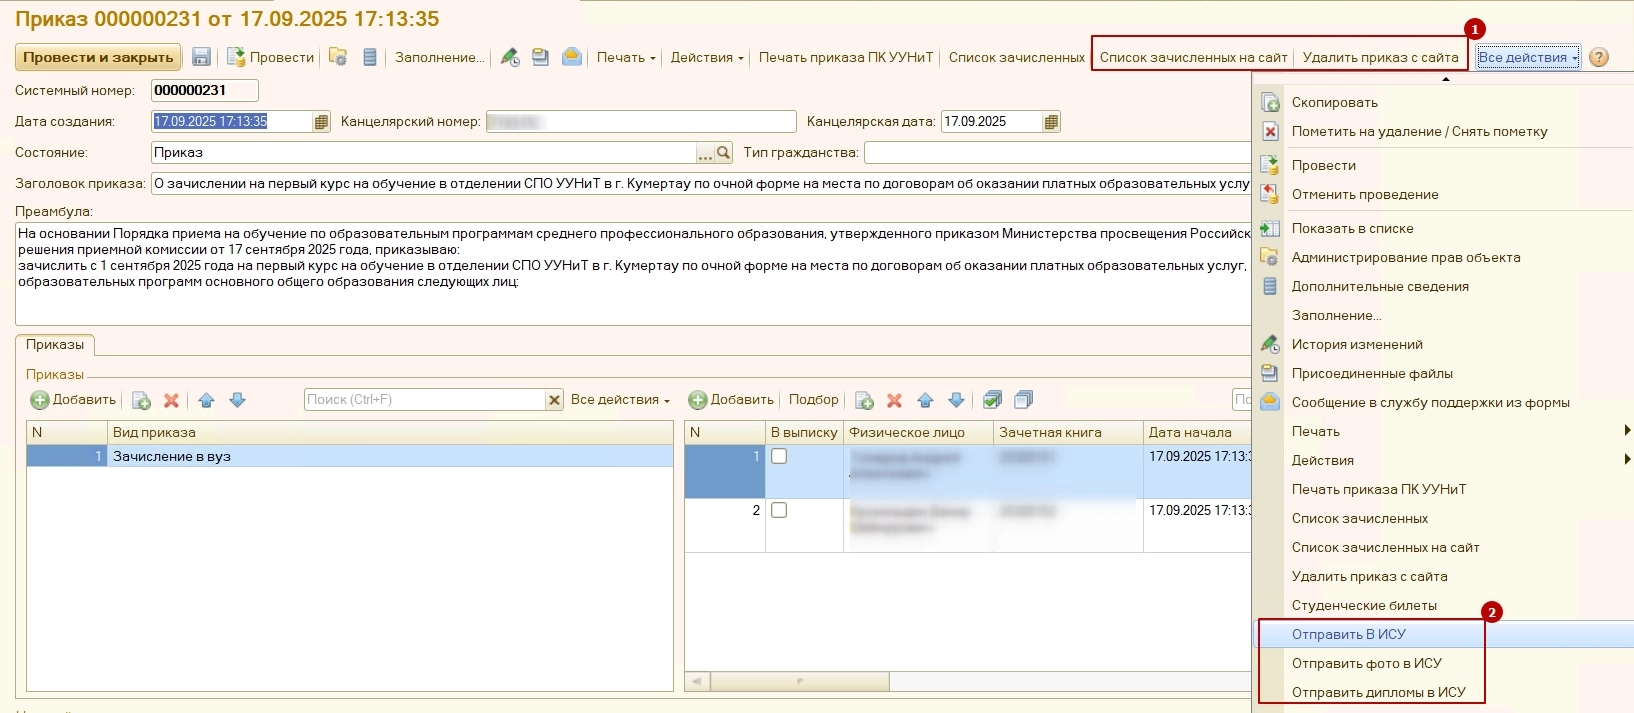This screenshot has width=1634, height=713.
Task: Click Список зачисленных на сайт button
Action: (x=1193, y=57)
